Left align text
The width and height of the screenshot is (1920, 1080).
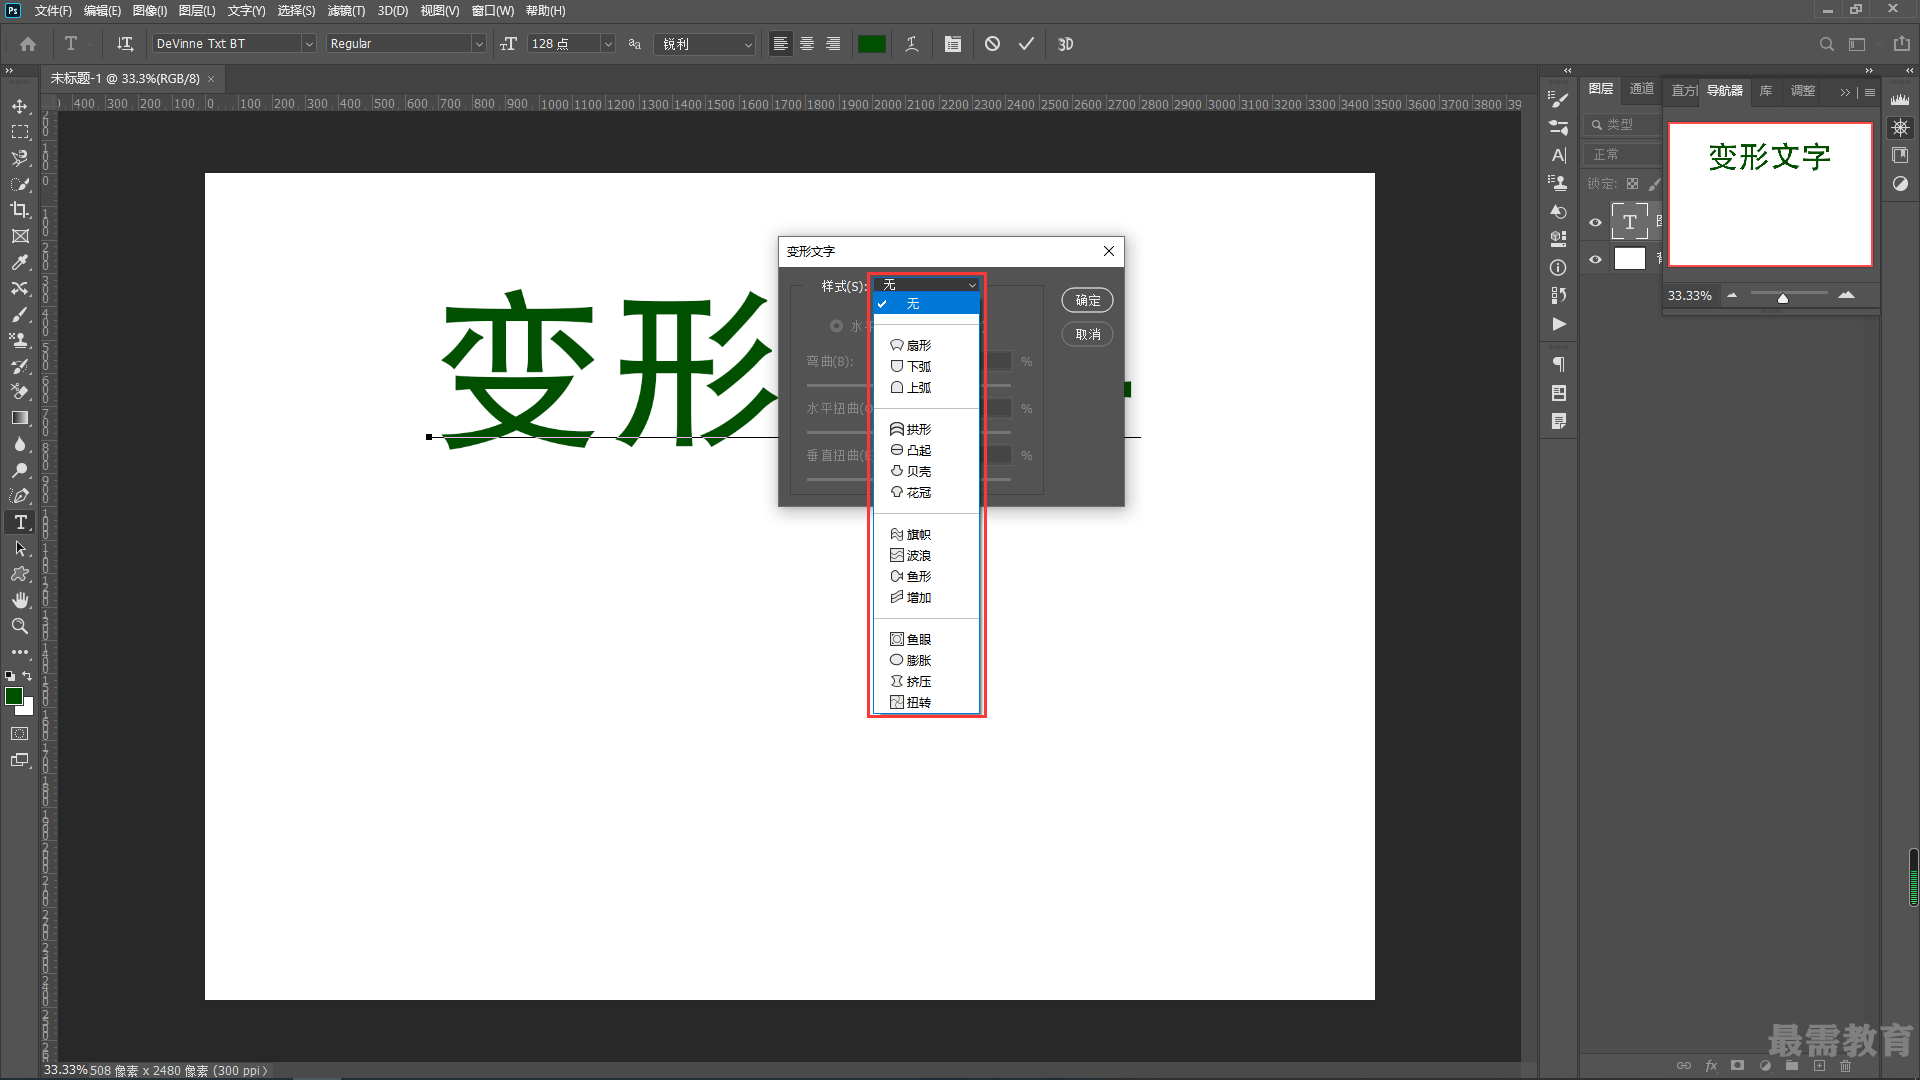click(781, 44)
